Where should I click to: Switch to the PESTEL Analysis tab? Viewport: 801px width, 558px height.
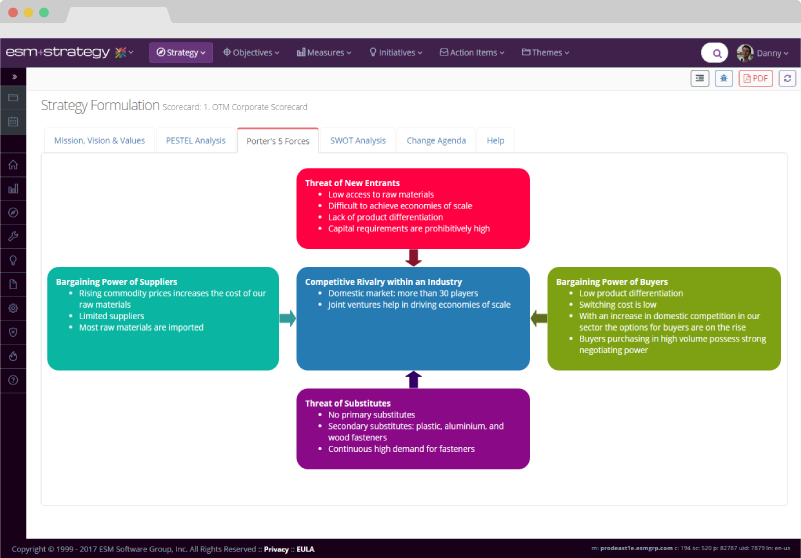196,141
